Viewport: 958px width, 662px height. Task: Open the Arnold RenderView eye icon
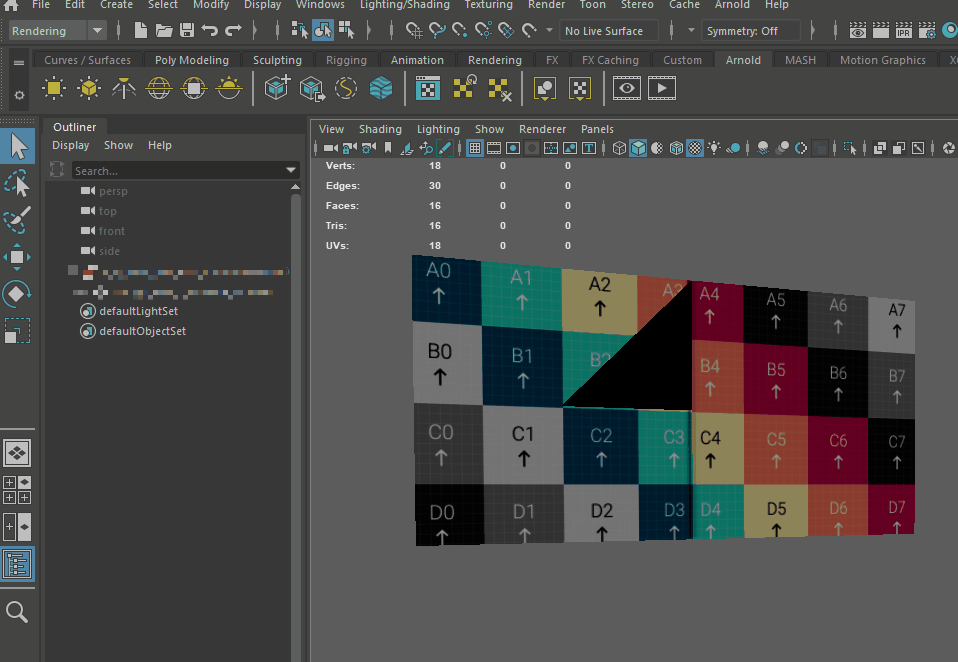pos(627,89)
